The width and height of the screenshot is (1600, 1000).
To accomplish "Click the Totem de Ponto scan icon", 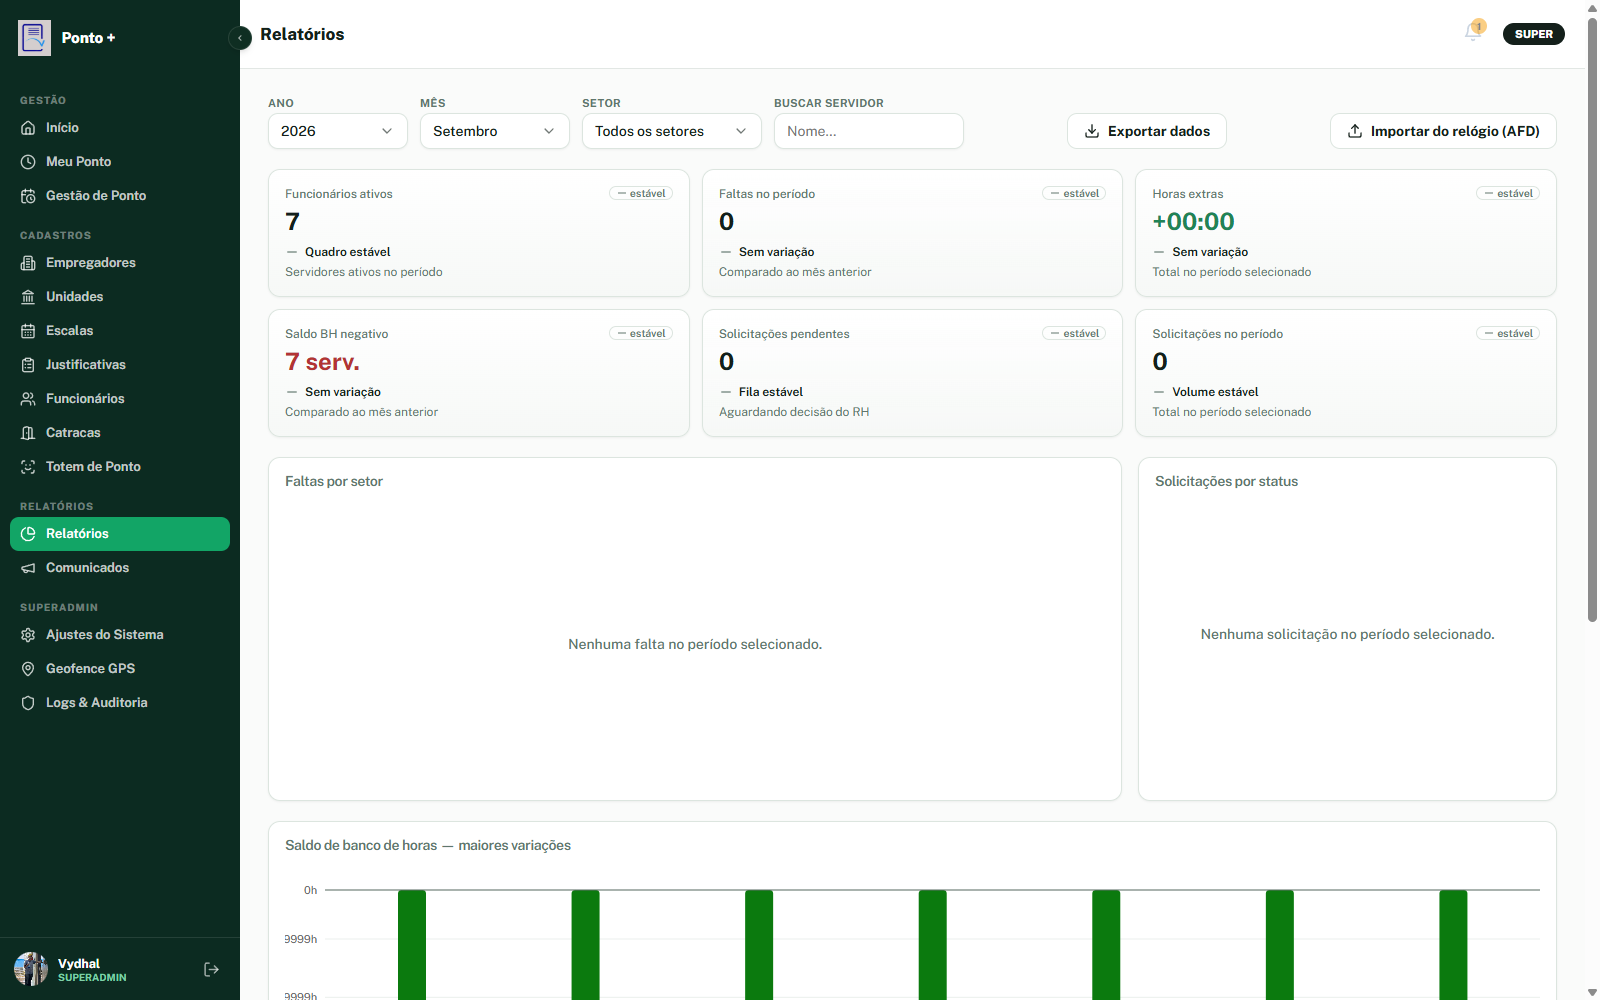I will 28,467.
